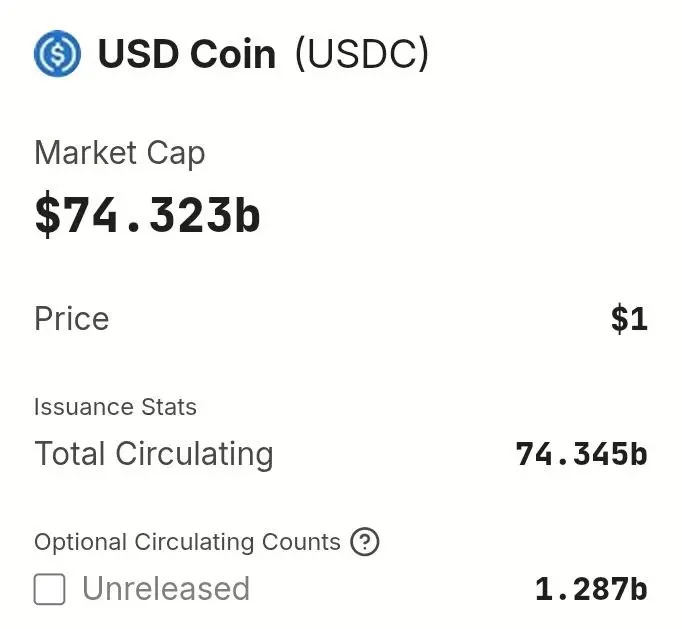The width and height of the screenshot is (682, 629).
Task: Click the Optional Circulating Counts label
Action: [x=187, y=542]
